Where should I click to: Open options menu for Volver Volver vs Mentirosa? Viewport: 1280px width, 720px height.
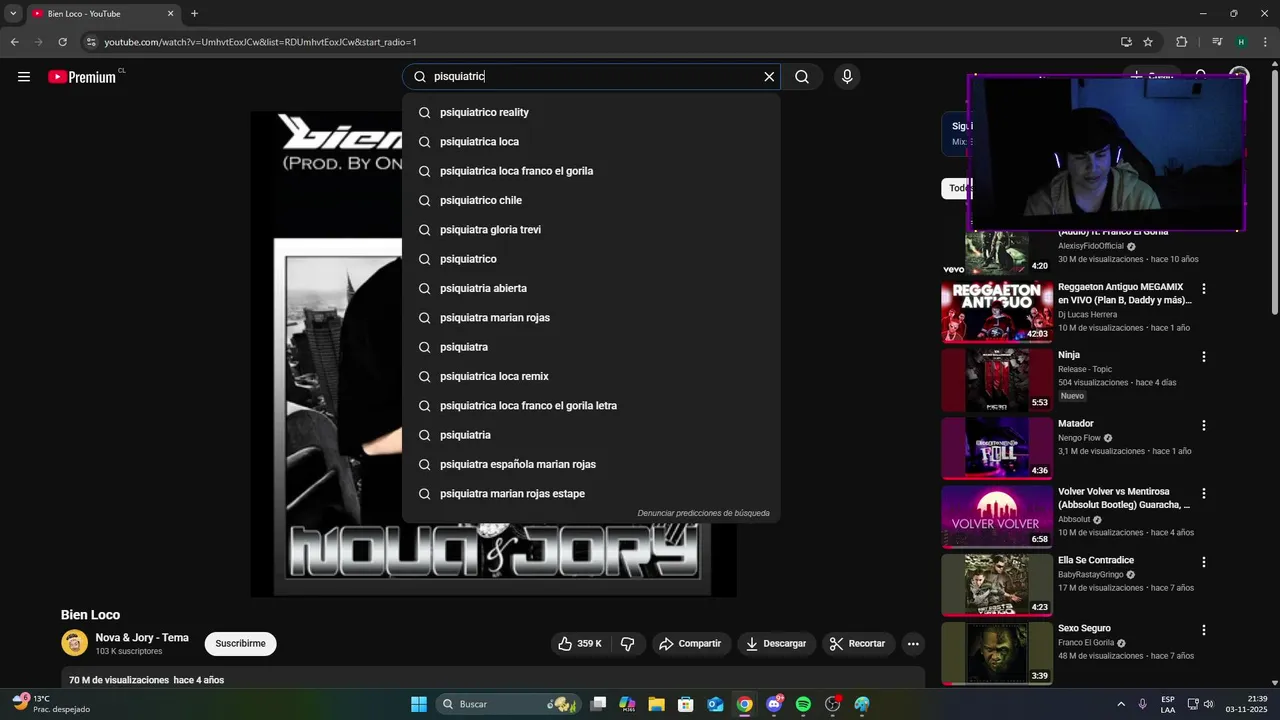coord(1204,493)
